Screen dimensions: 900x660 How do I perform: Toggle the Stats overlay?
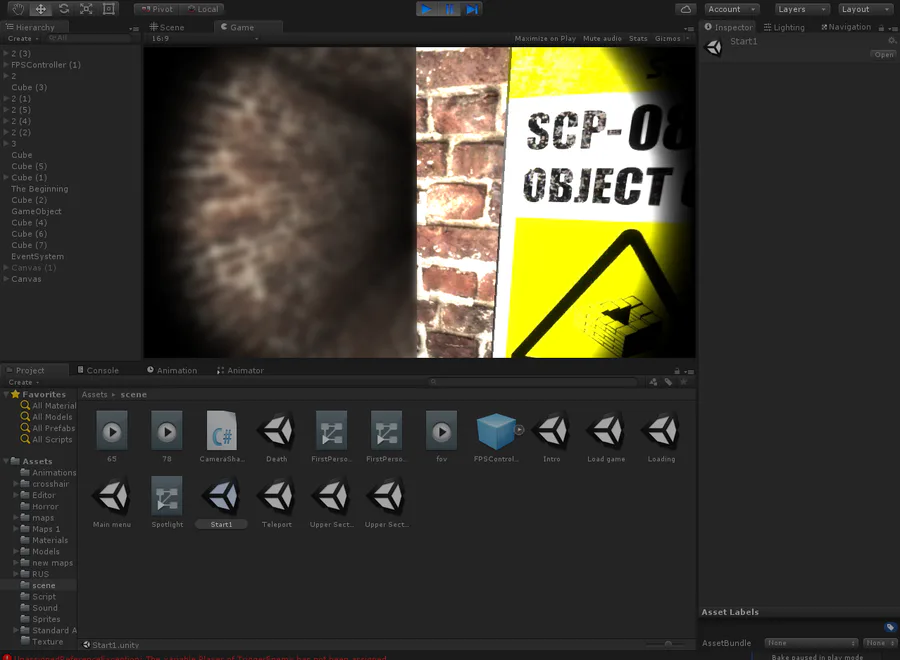638,38
